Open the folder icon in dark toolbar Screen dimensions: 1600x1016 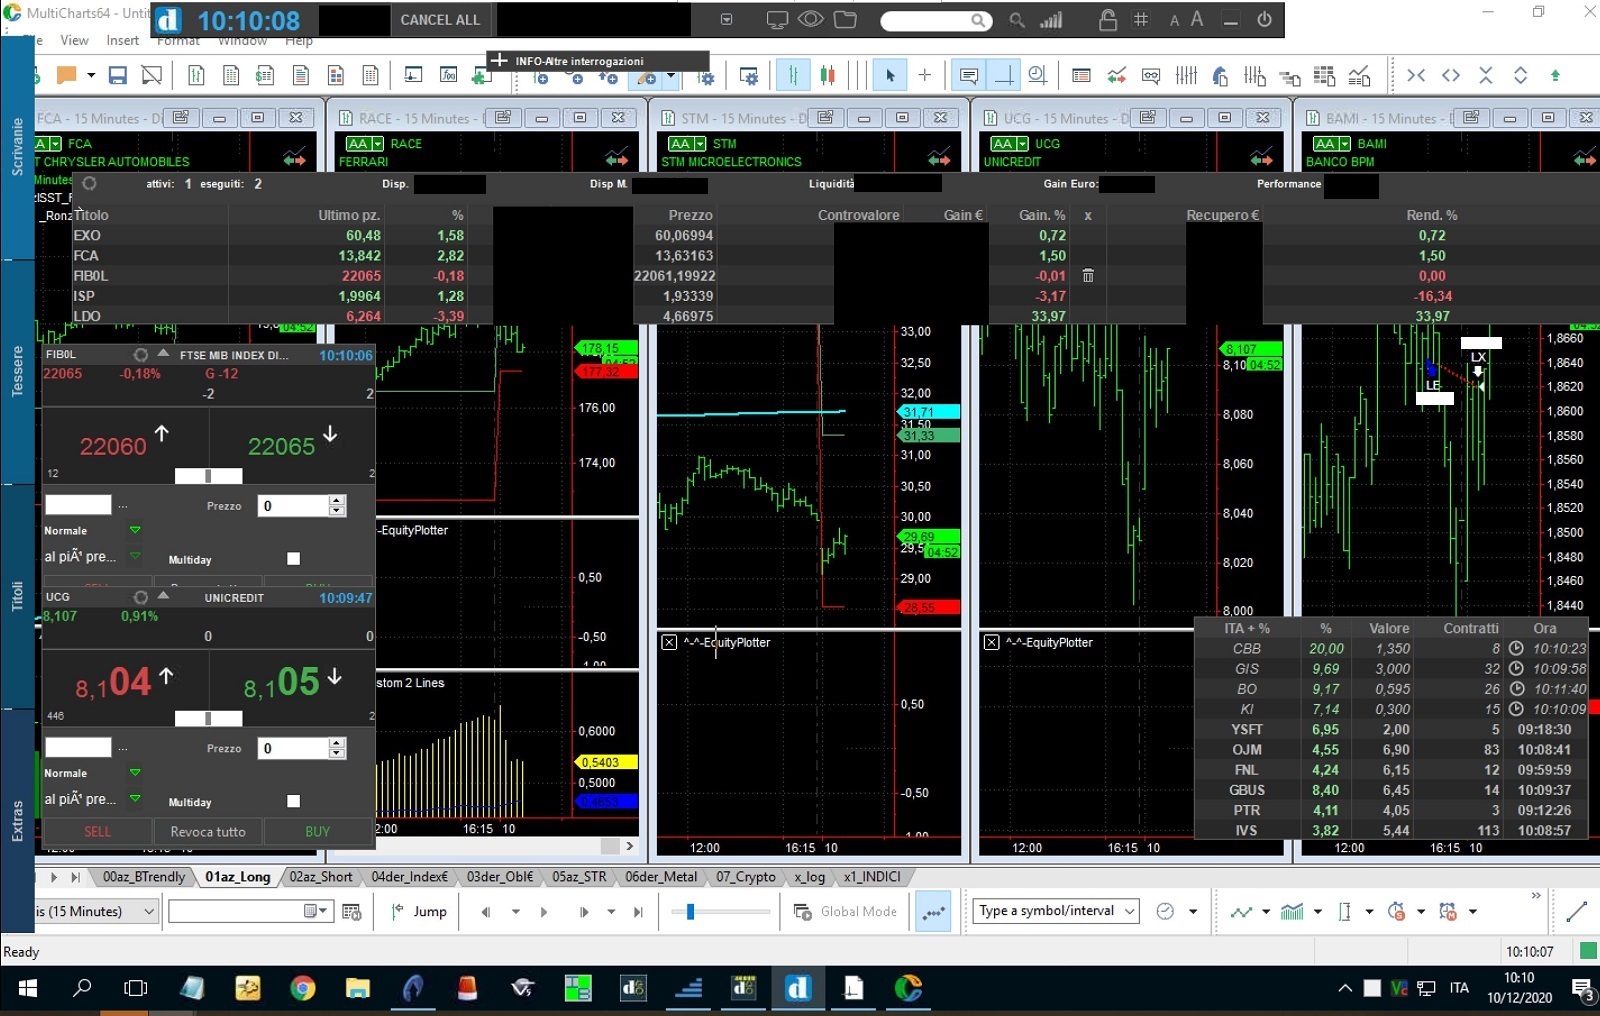(845, 19)
